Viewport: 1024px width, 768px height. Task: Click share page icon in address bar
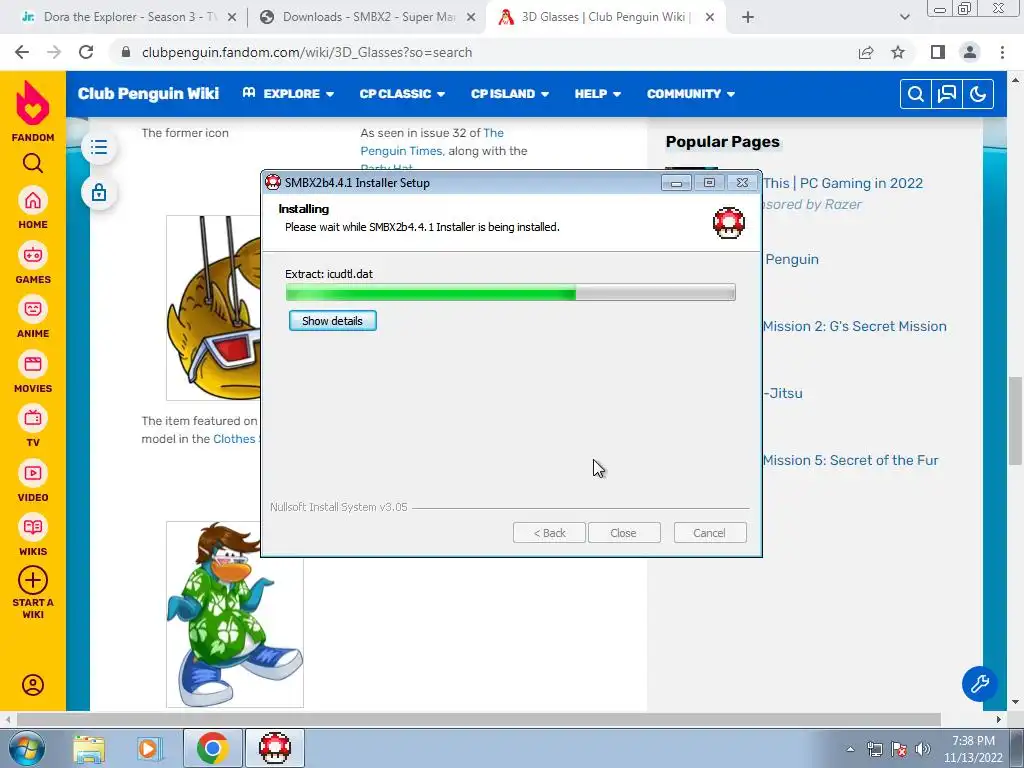click(866, 52)
